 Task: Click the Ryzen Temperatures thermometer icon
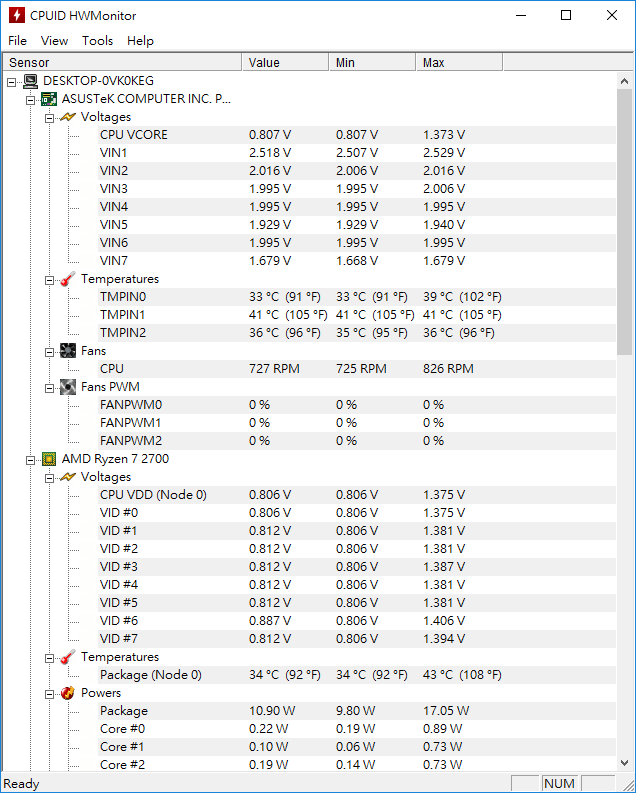pos(68,657)
